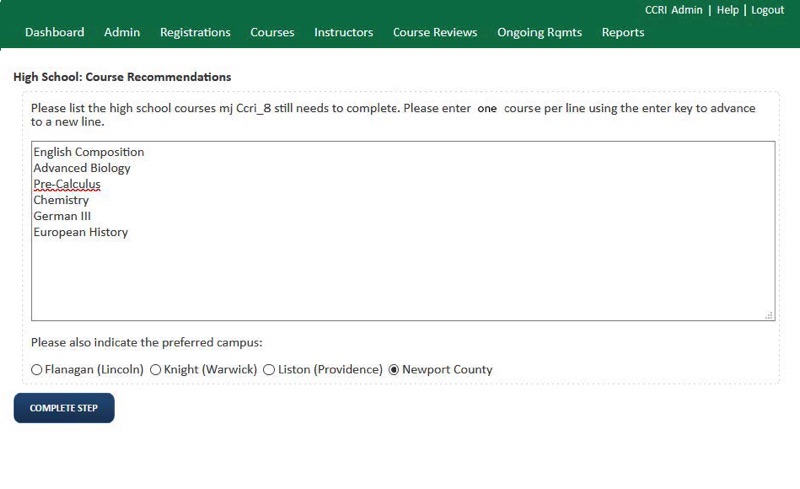Choose the Knight (Warwick) campus option
800x489 pixels.
(x=156, y=370)
